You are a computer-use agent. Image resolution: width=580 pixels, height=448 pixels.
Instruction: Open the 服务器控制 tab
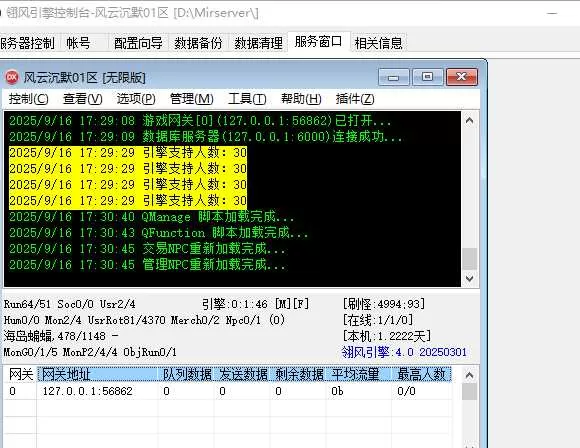pos(27,43)
